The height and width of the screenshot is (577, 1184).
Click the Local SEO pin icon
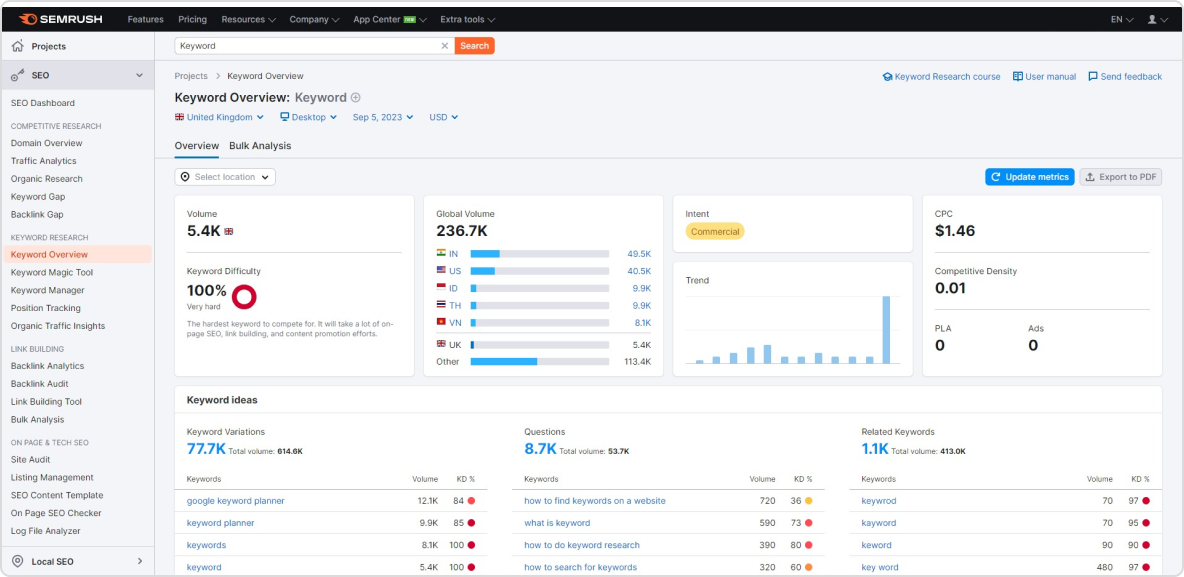[18, 561]
